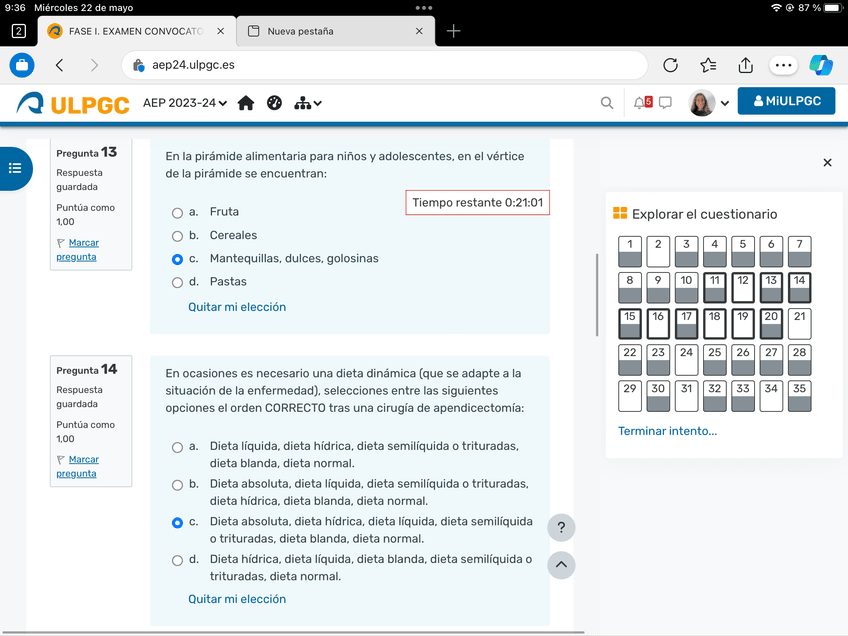The image size is (848, 636).
Task: Choose answer option d. Pastas
Action: [x=177, y=282]
